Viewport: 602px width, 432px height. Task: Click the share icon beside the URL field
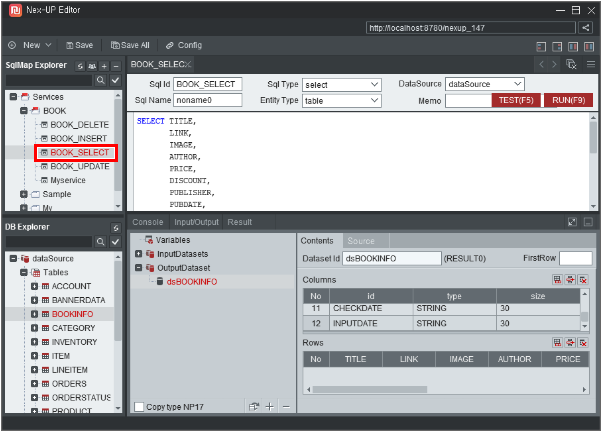[x=585, y=28]
